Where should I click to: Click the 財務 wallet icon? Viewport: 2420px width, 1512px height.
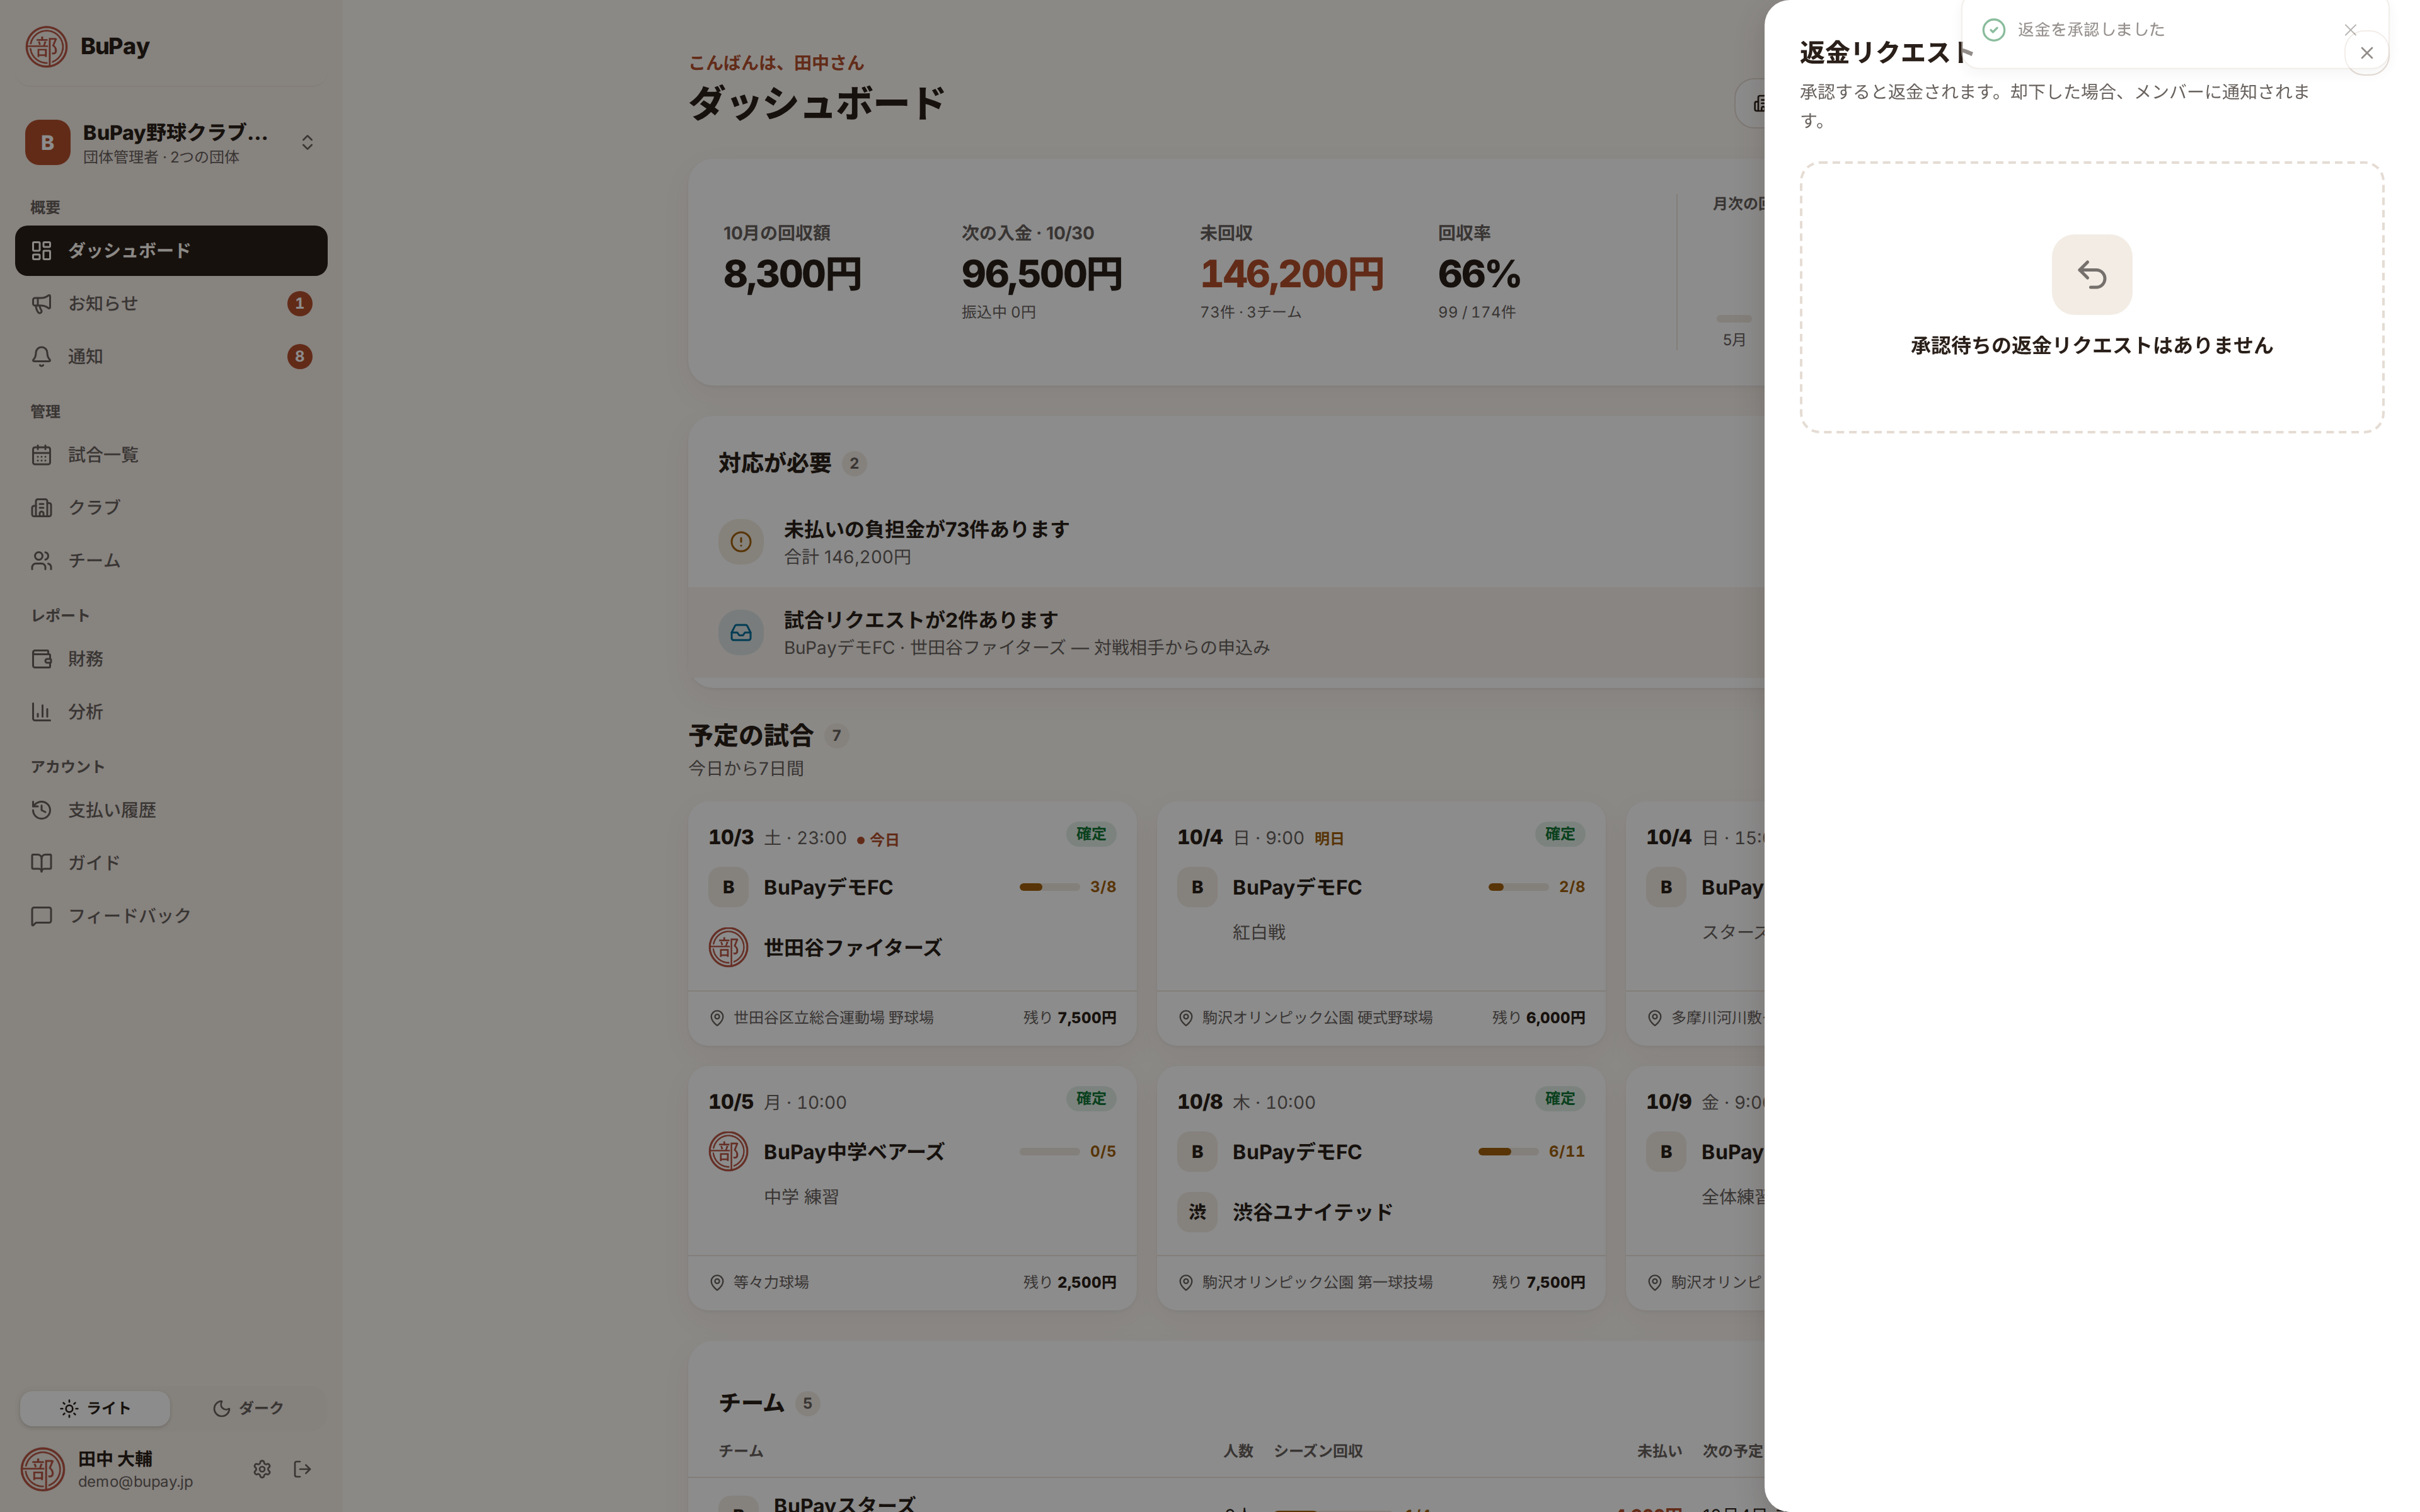[x=41, y=659]
